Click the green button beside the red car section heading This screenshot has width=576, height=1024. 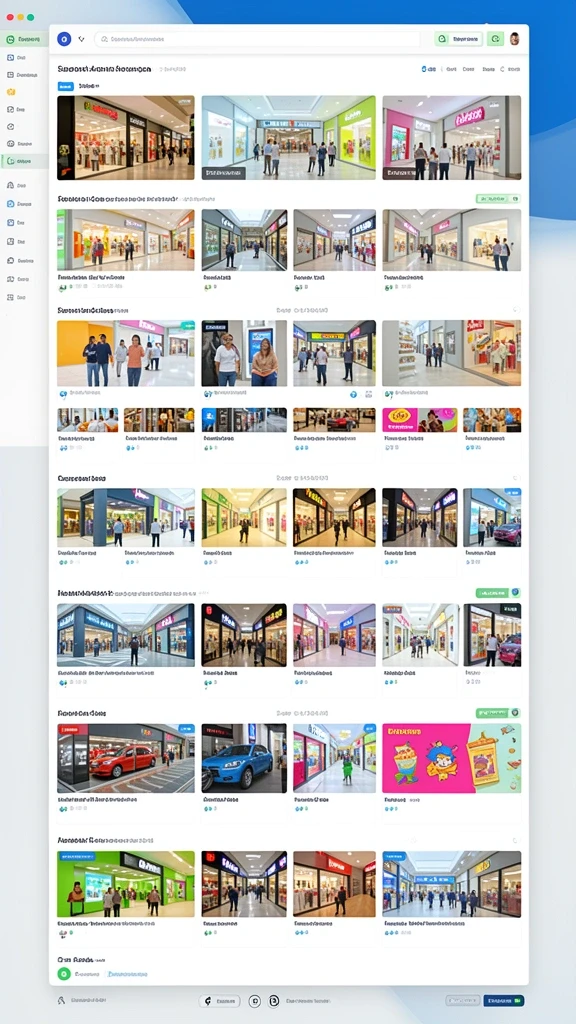tap(498, 712)
